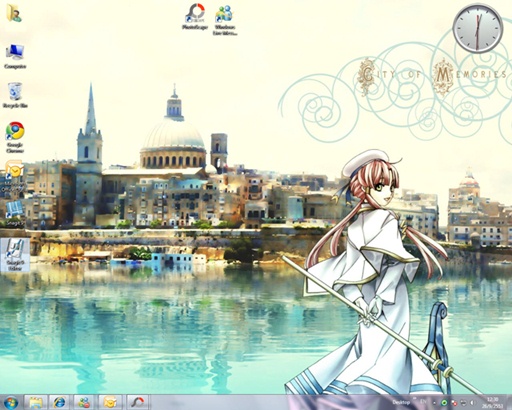Expand the Desktop toolbar chevron
The width and height of the screenshot is (512, 410).
coord(415,398)
